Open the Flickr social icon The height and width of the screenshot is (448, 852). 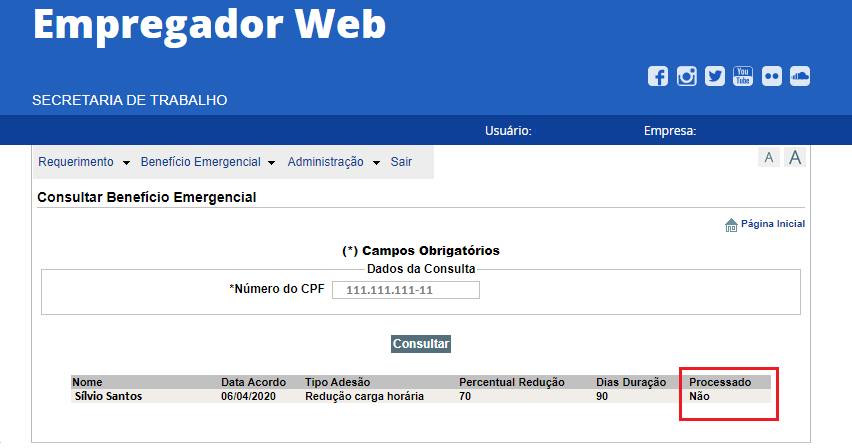pos(772,76)
